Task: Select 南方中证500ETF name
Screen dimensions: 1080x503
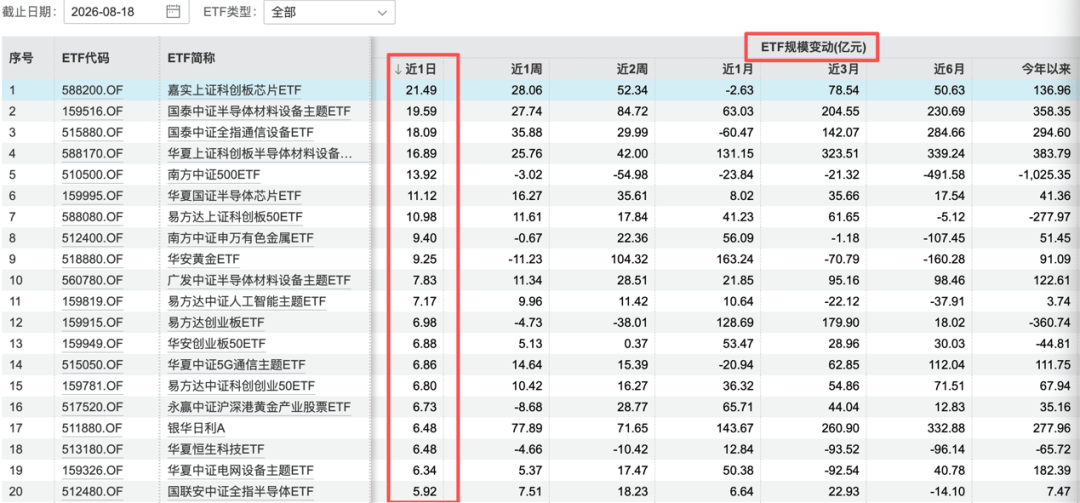Action: [x=212, y=175]
